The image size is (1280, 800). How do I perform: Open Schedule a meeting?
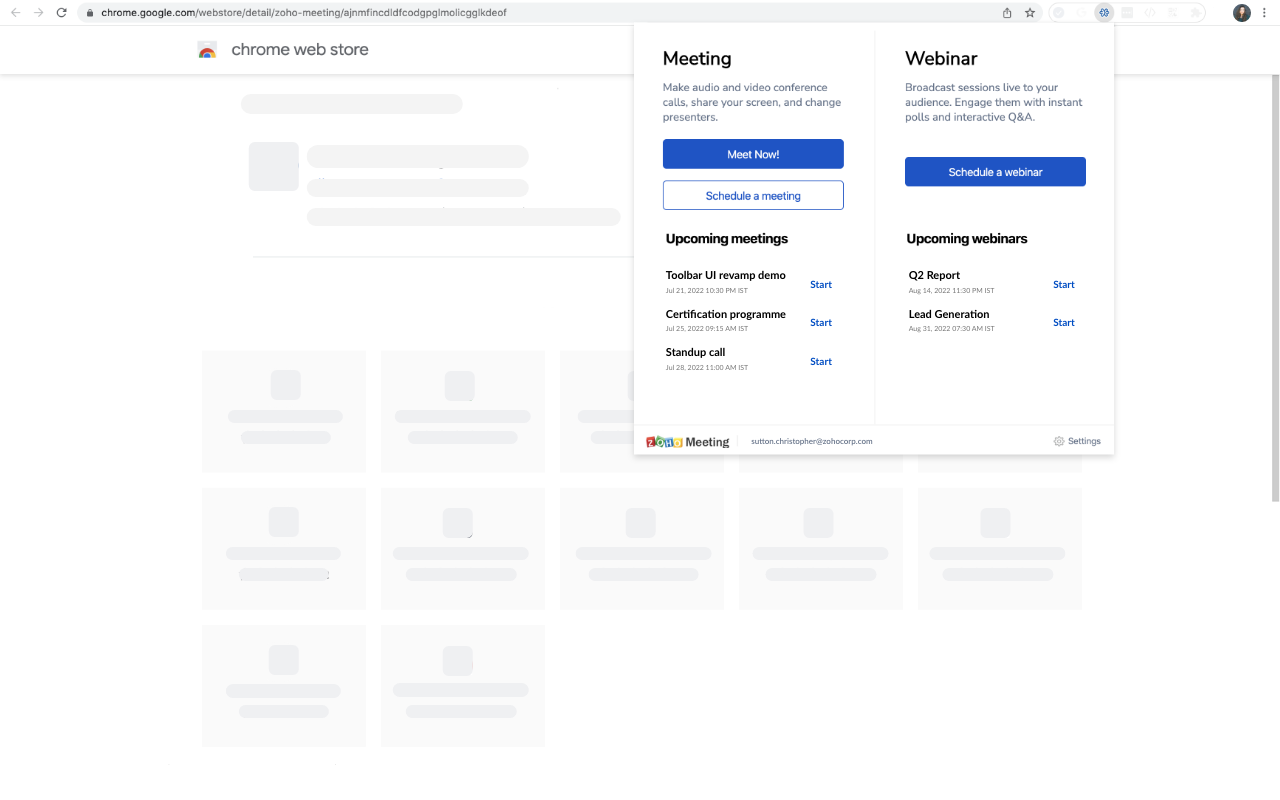click(x=753, y=195)
